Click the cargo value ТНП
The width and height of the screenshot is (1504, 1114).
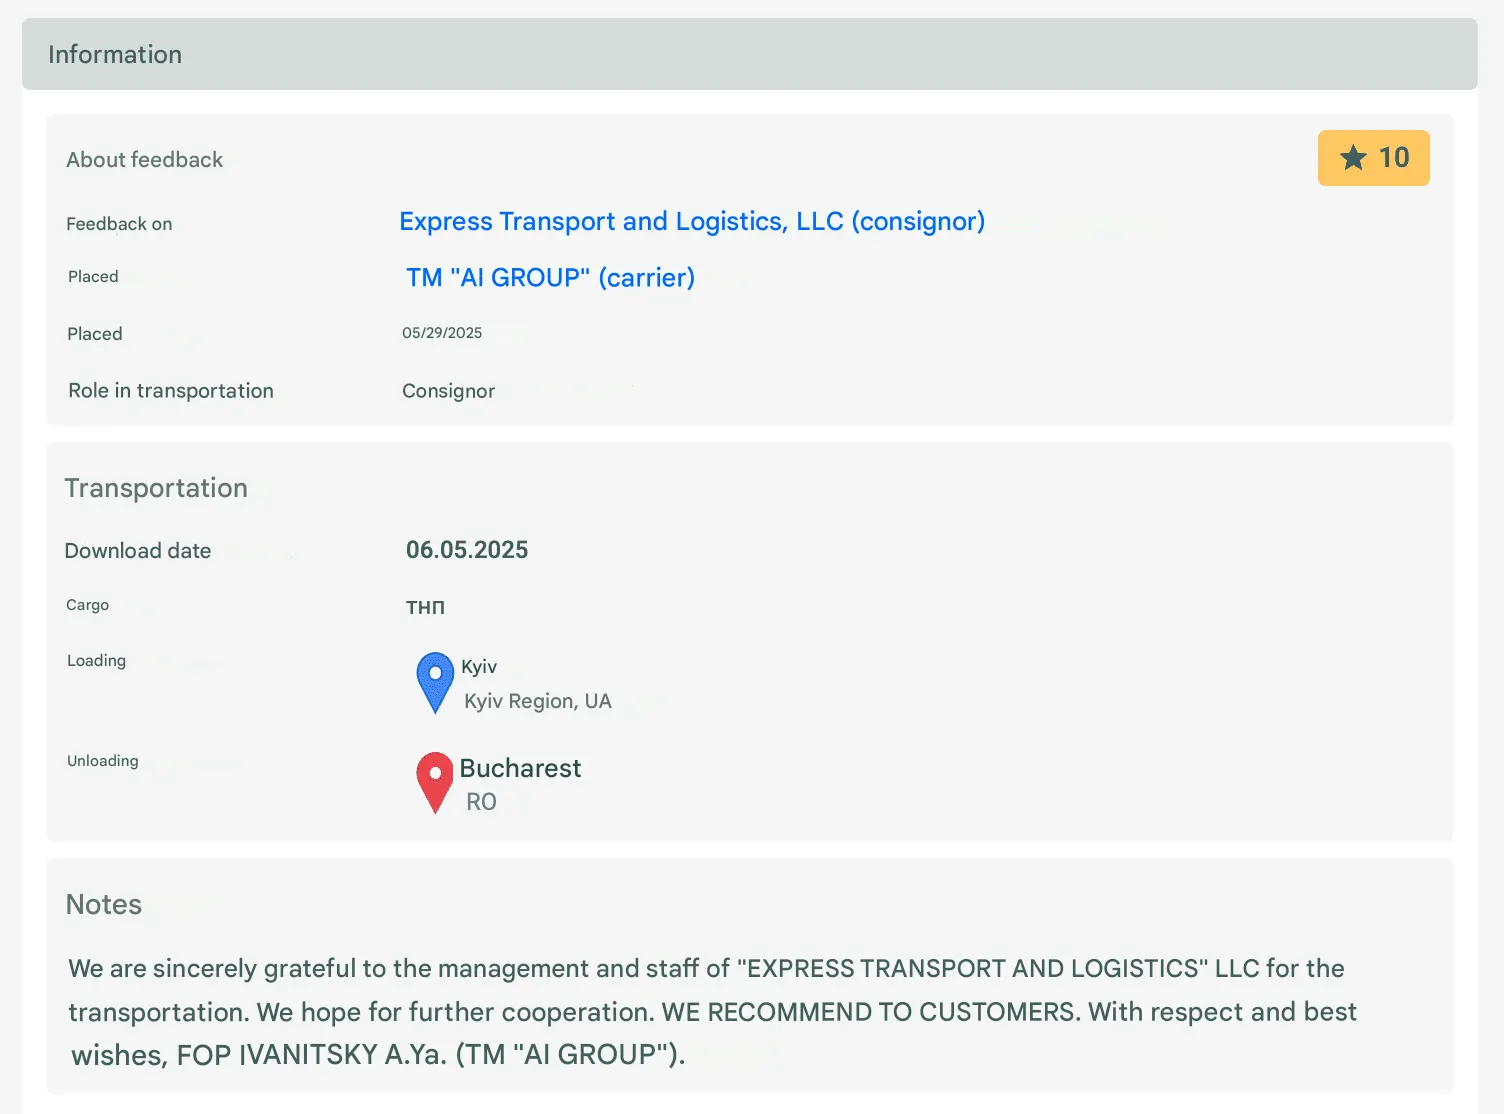click(425, 608)
